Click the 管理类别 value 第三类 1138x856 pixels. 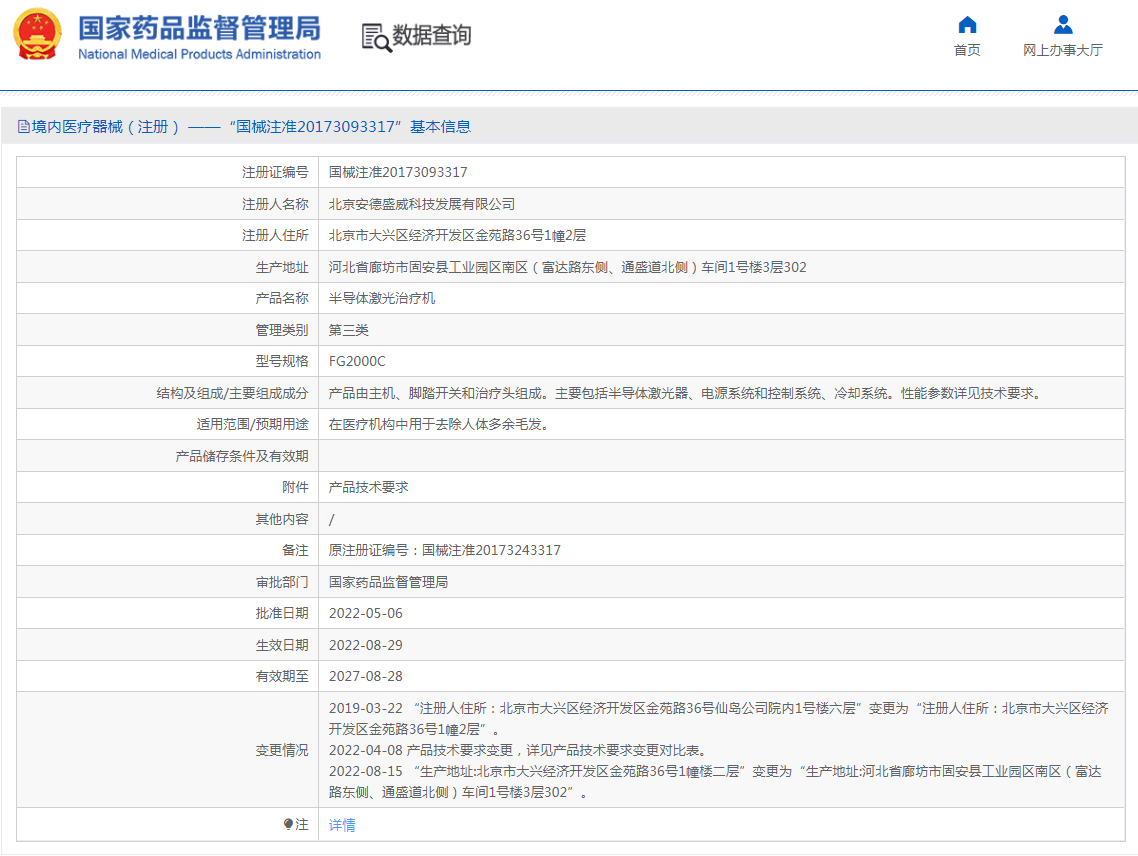(349, 329)
